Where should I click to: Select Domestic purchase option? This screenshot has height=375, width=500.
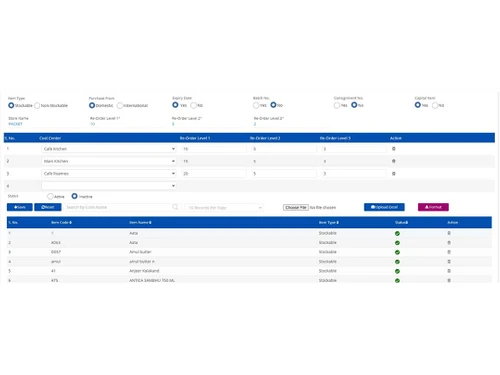coord(92,105)
